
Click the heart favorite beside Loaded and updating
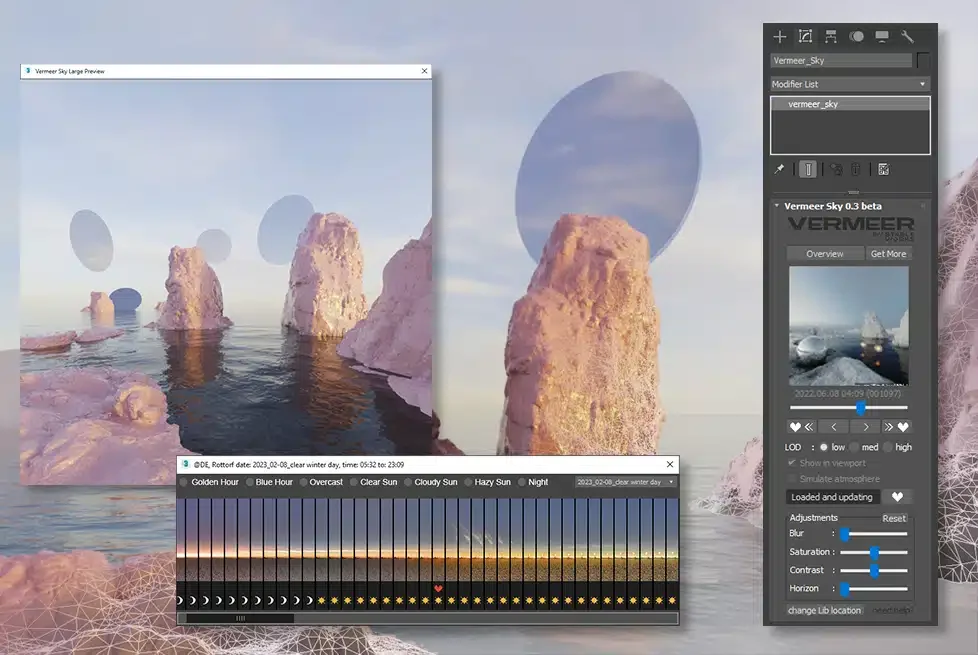pos(898,497)
